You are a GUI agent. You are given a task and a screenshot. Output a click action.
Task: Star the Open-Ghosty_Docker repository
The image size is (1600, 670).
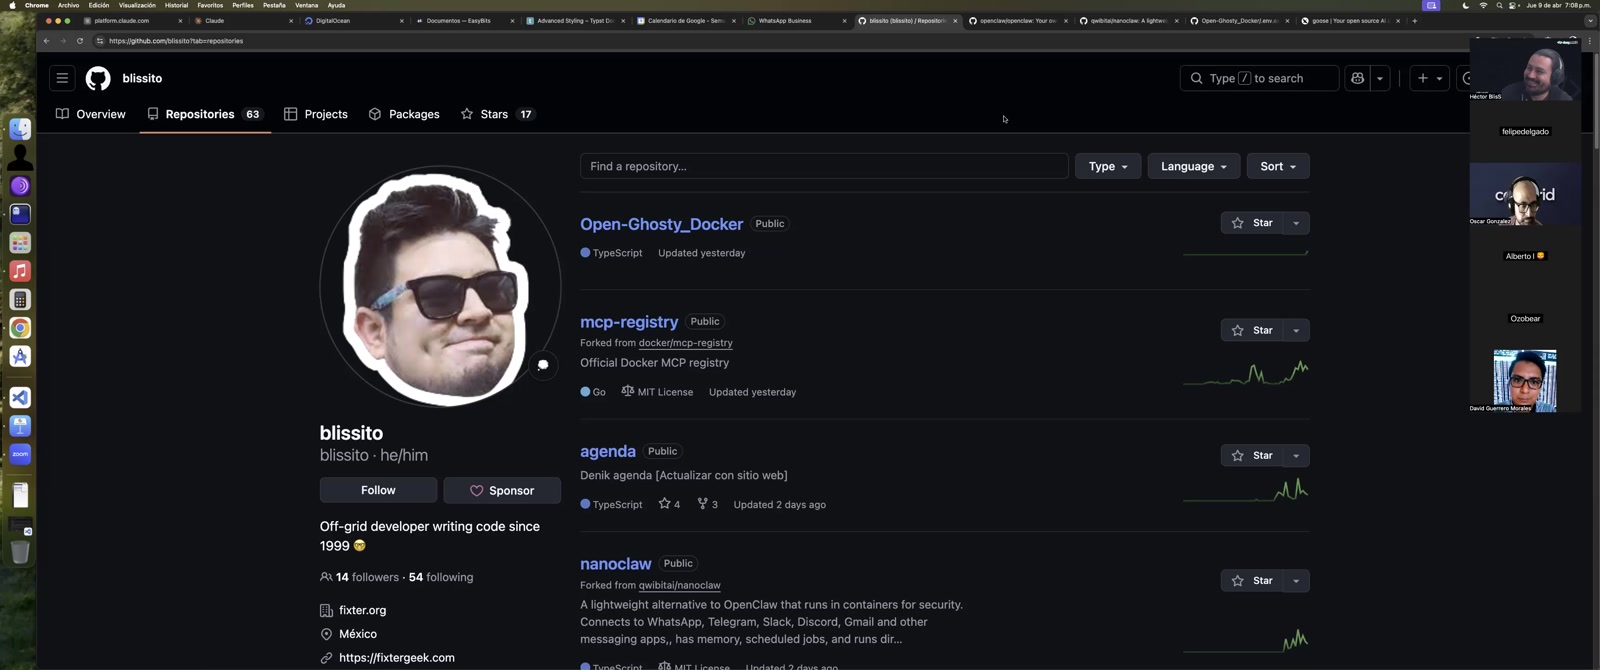coord(1252,223)
